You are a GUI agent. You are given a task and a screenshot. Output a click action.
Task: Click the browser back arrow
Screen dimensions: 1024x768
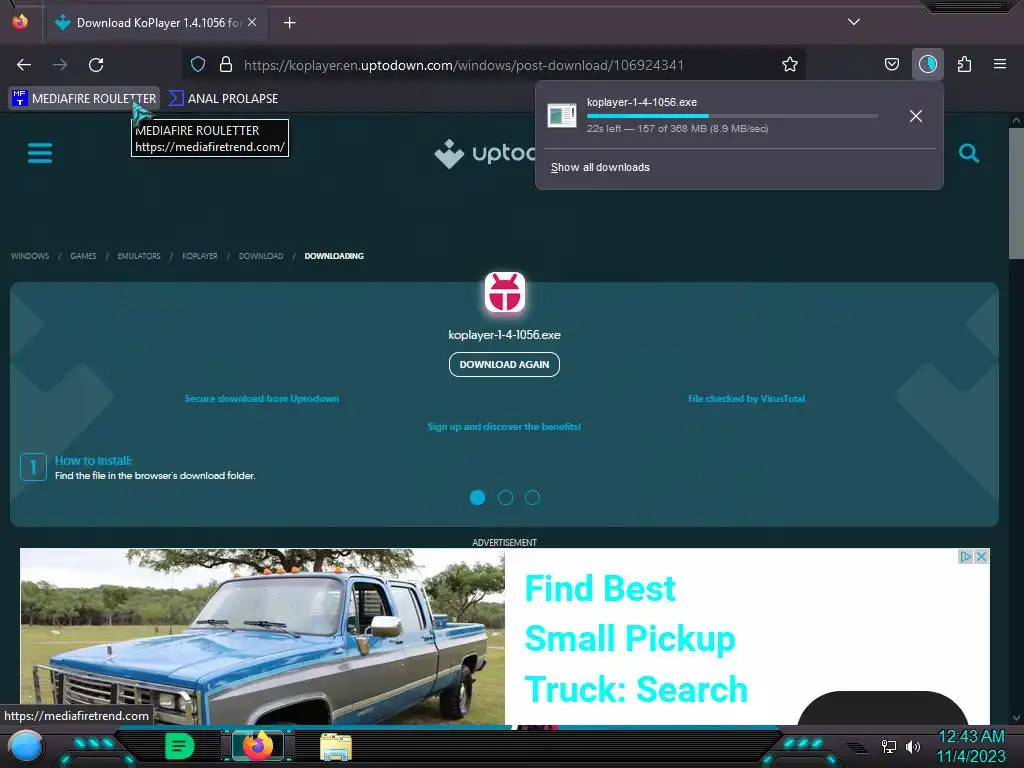24,65
